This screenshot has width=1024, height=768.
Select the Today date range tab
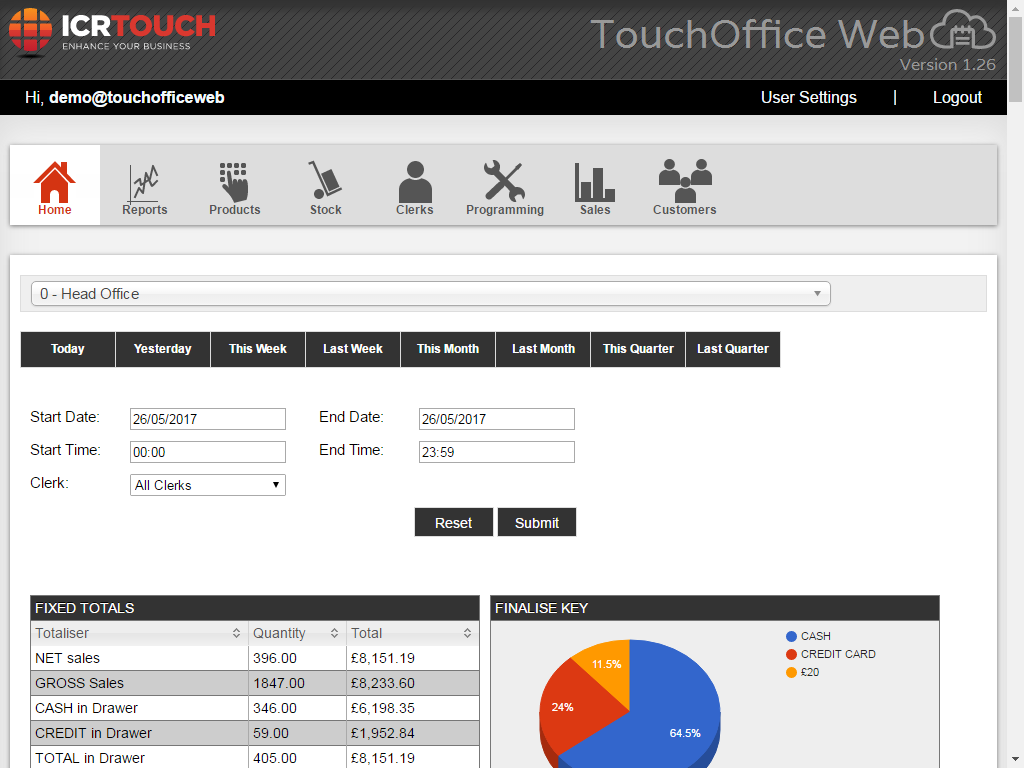pos(68,349)
